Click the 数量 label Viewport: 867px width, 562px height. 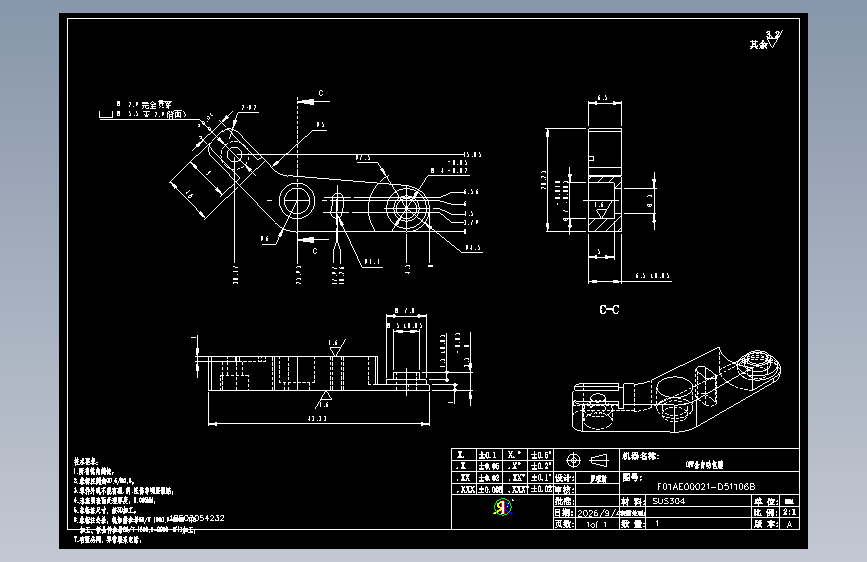point(633,524)
